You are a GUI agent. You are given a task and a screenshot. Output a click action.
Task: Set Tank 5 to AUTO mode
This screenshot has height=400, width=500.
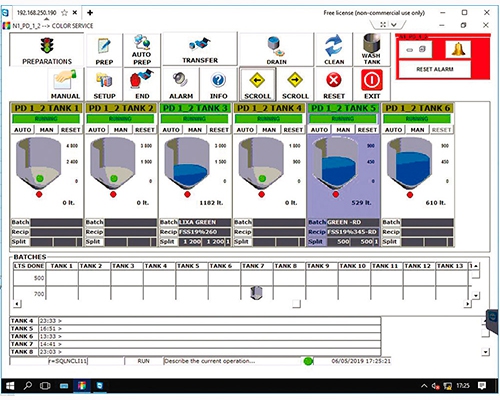click(x=319, y=130)
